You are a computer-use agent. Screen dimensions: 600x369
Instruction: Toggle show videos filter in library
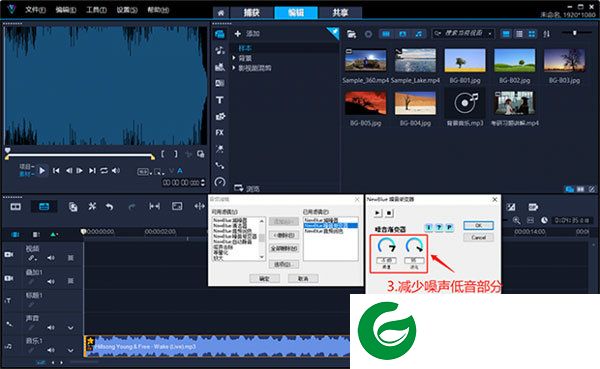pyautogui.click(x=386, y=34)
